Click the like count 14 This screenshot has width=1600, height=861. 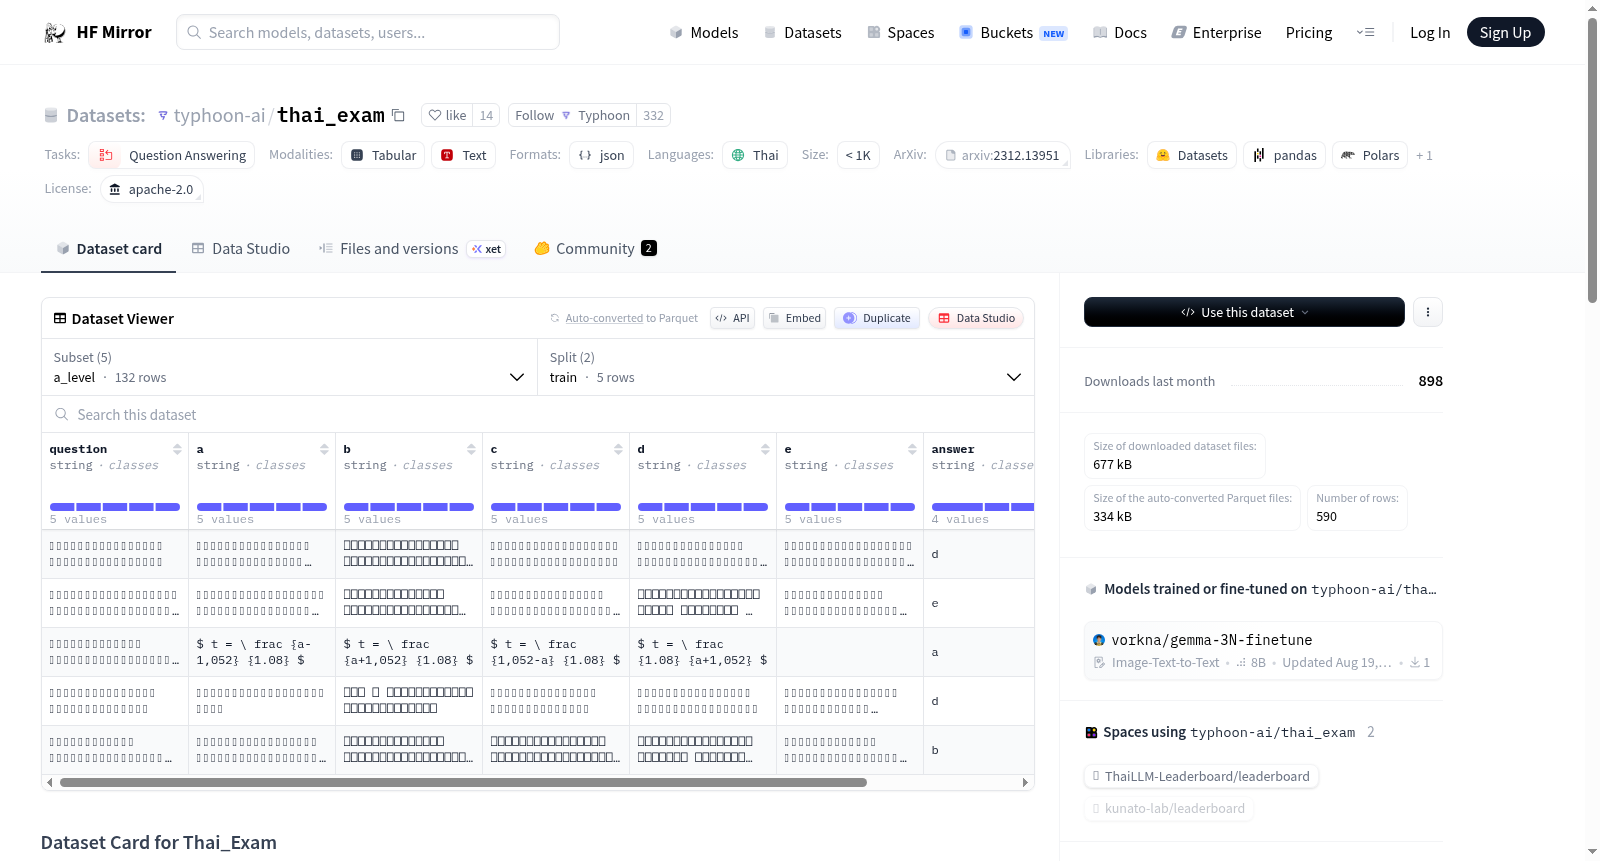[x=486, y=115]
